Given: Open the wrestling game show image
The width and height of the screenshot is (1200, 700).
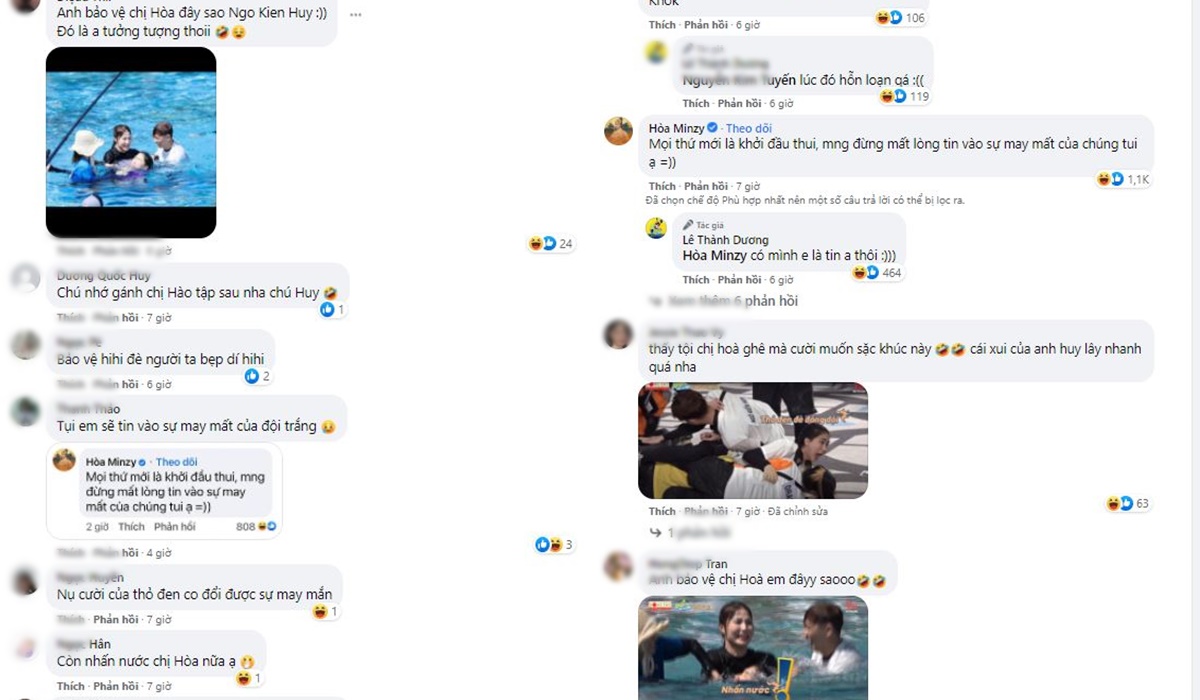Looking at the screenshot, I should (x=753, y=441).
